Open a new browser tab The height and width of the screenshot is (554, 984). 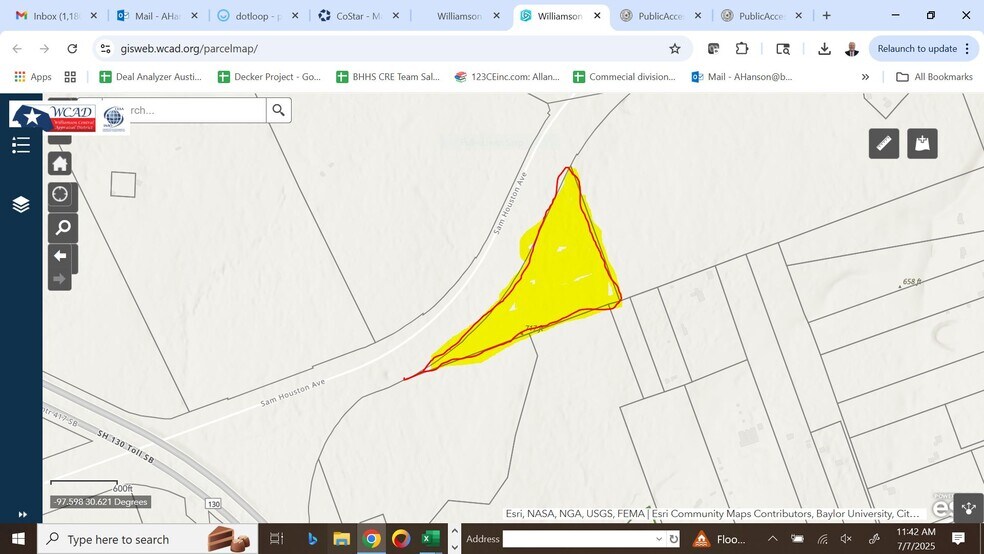(826, 16)
